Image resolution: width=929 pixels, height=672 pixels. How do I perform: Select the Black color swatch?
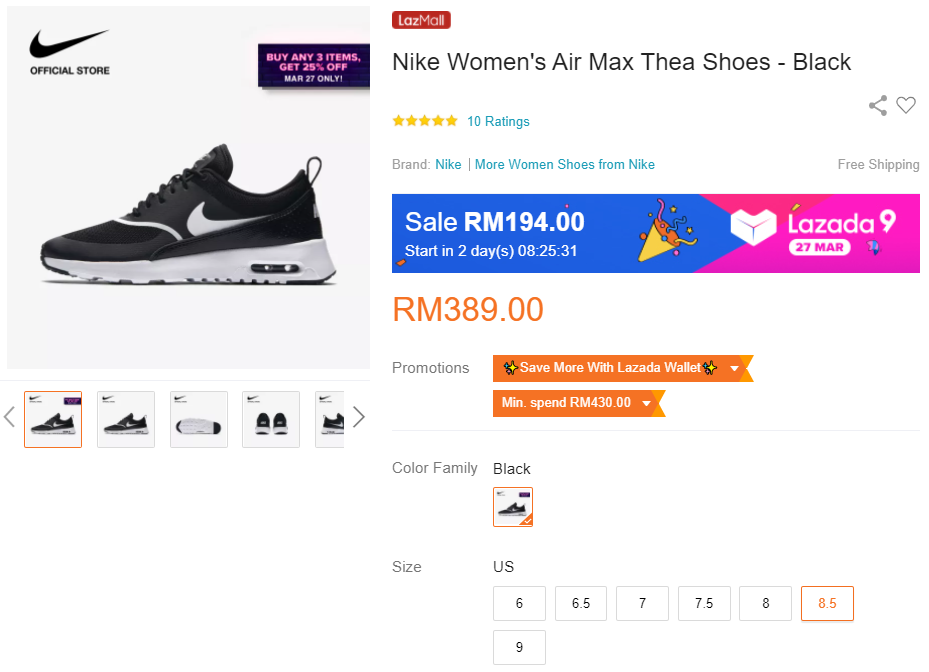pos(513,507)
